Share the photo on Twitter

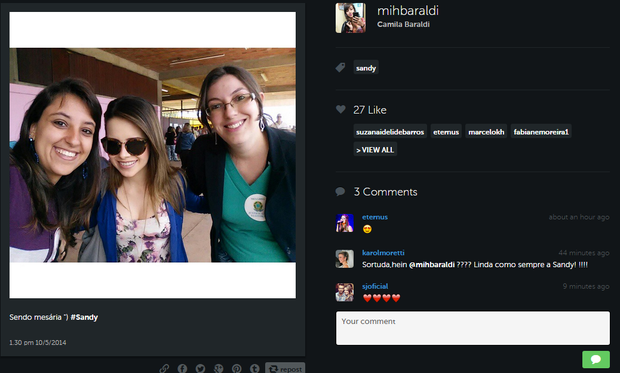point(200,368)
